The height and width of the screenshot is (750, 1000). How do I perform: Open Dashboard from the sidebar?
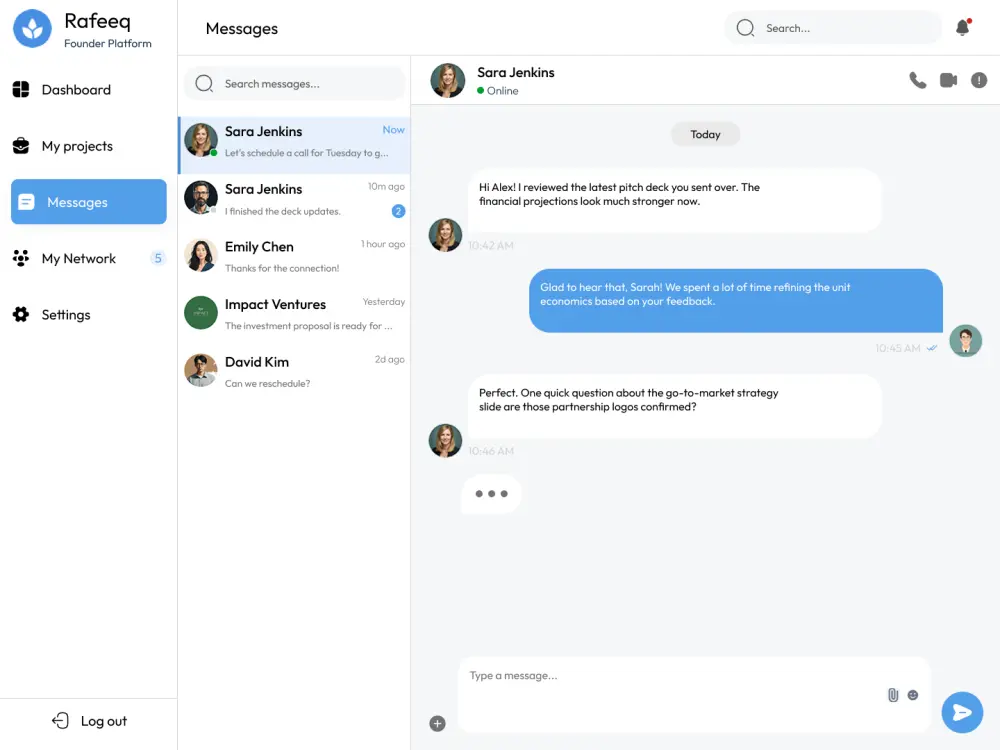coord(89,90)
